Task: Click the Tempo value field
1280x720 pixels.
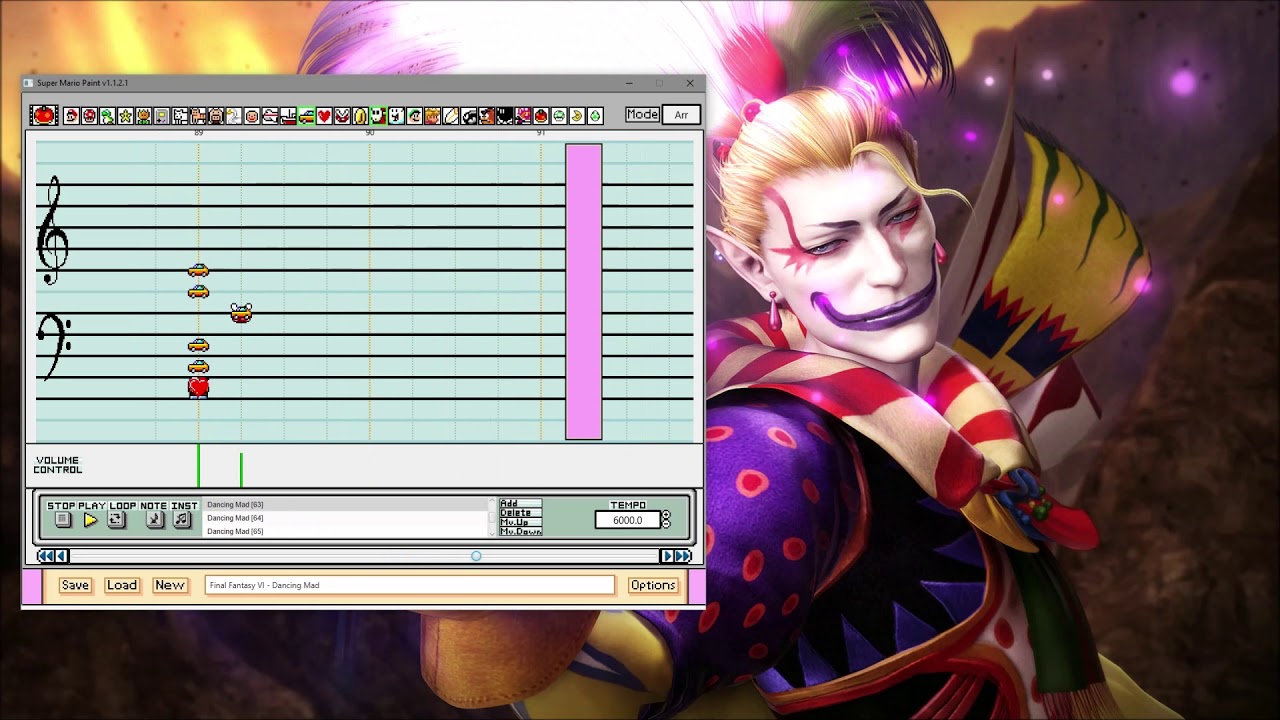Action: [x=628, y=520]
